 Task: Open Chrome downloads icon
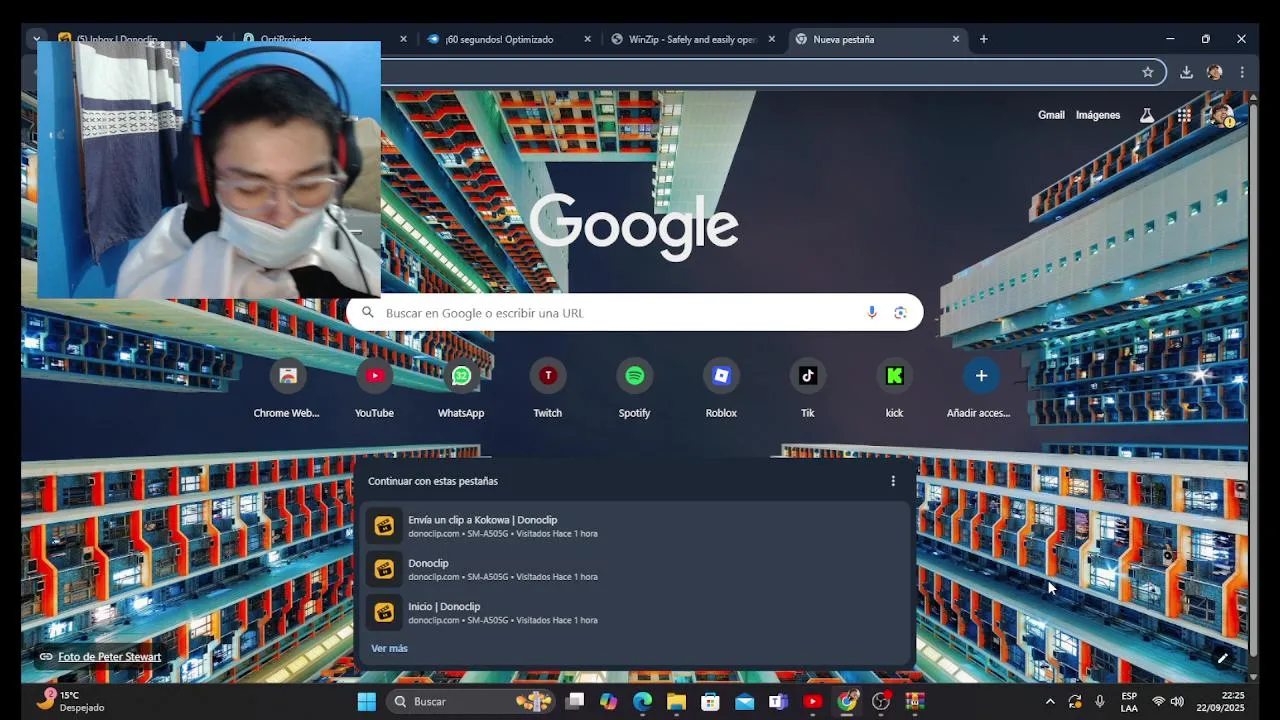(1186, 72)
